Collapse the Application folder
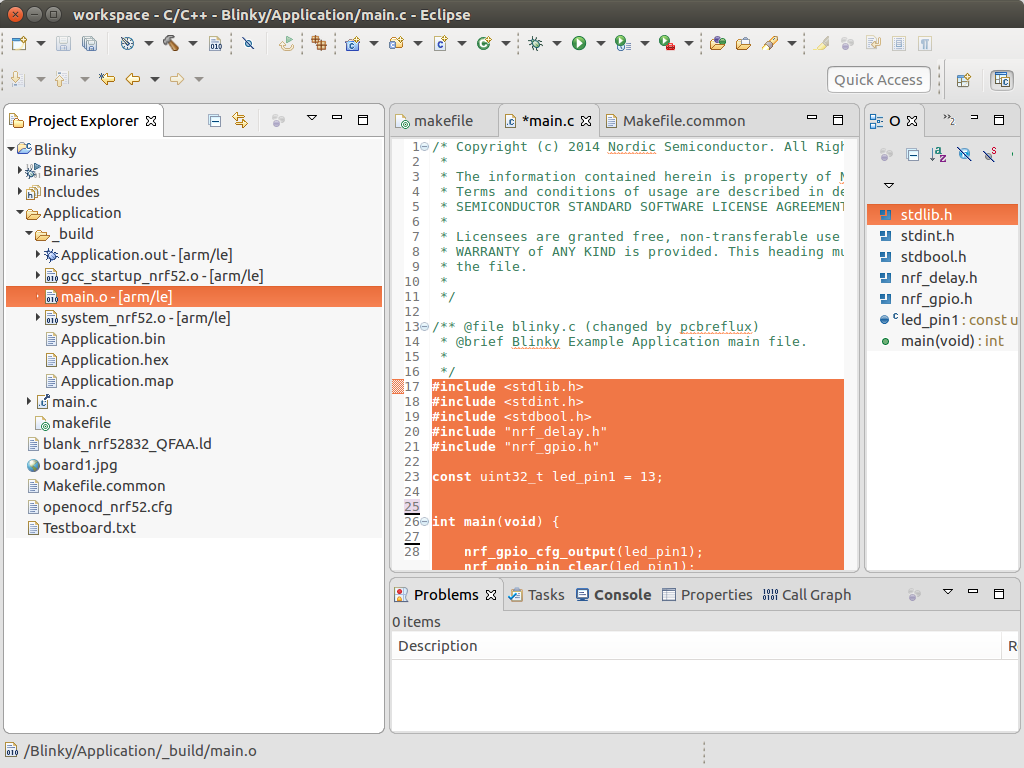Viewport: 1024px width, 768px height. coord(20,212)
